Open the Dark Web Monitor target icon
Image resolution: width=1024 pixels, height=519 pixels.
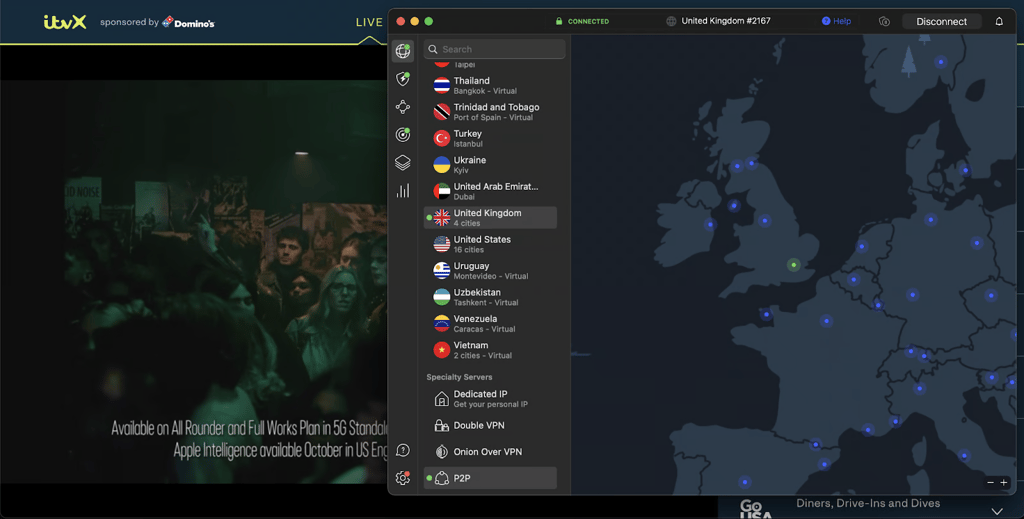pyautogui.click(x=403, y=134)
